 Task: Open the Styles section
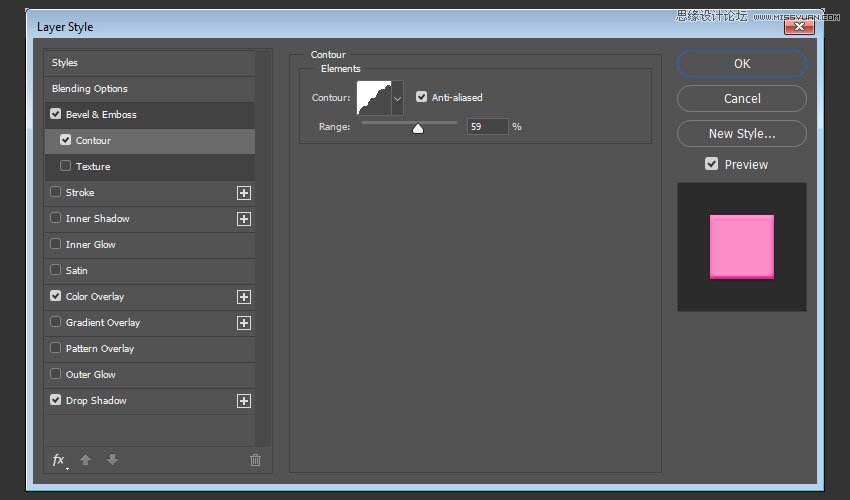(x=65, y=63)
